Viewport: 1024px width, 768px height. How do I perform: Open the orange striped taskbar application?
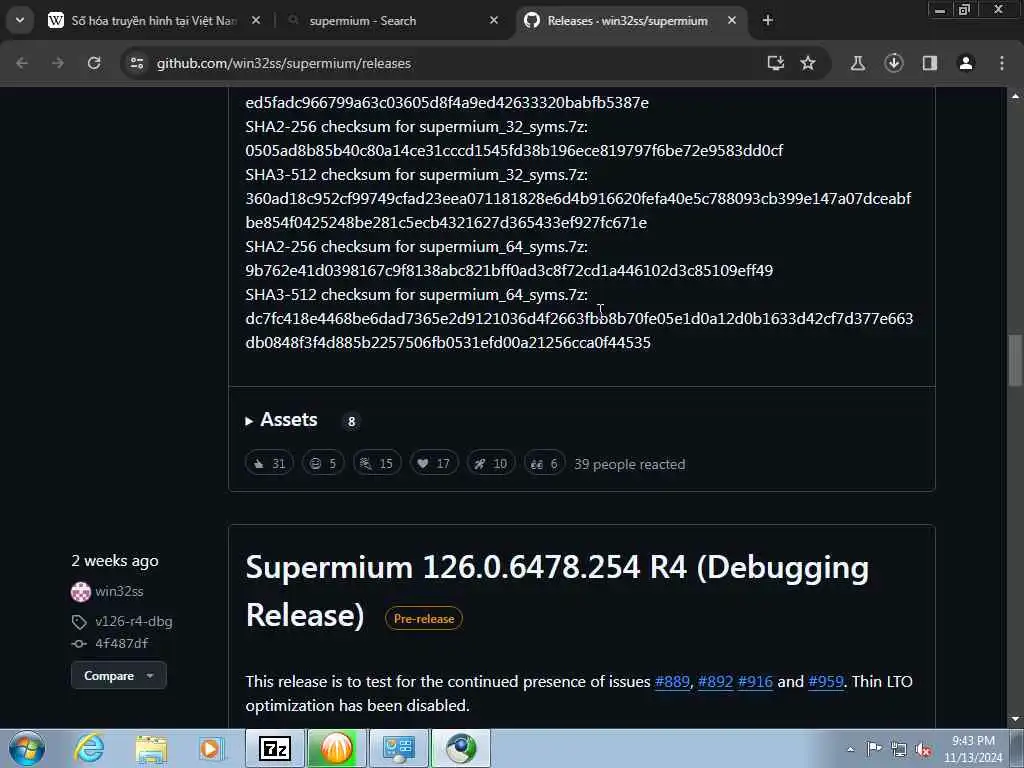click(336, 748)
